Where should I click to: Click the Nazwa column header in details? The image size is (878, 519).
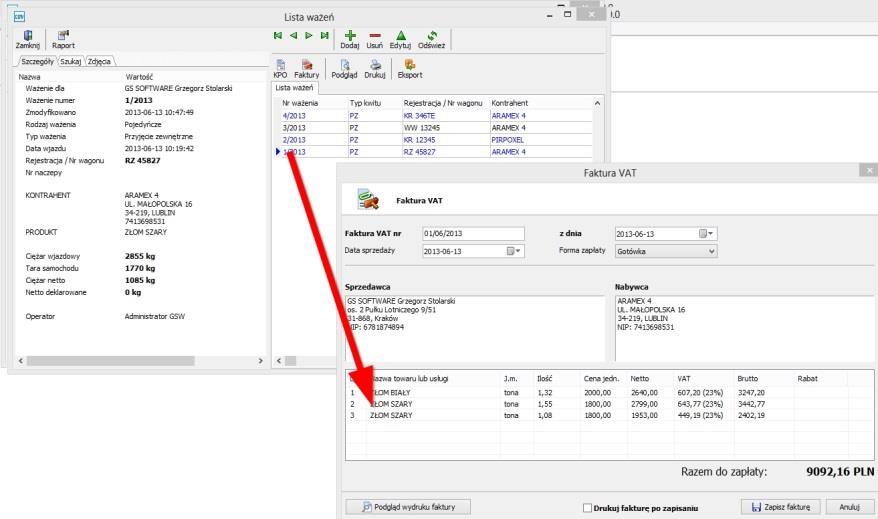pos(29,77)
